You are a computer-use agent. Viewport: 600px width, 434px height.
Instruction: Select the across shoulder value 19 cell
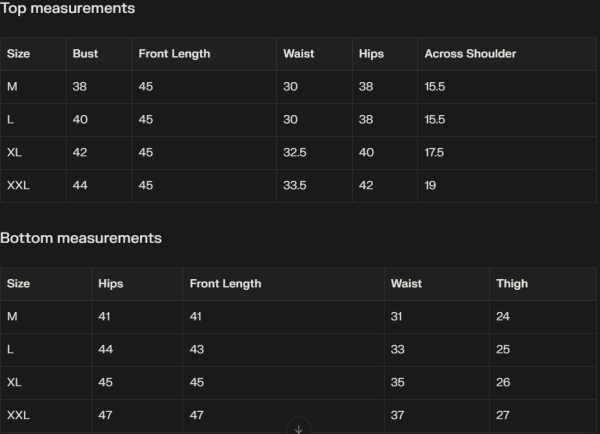(x=431, y=186)
